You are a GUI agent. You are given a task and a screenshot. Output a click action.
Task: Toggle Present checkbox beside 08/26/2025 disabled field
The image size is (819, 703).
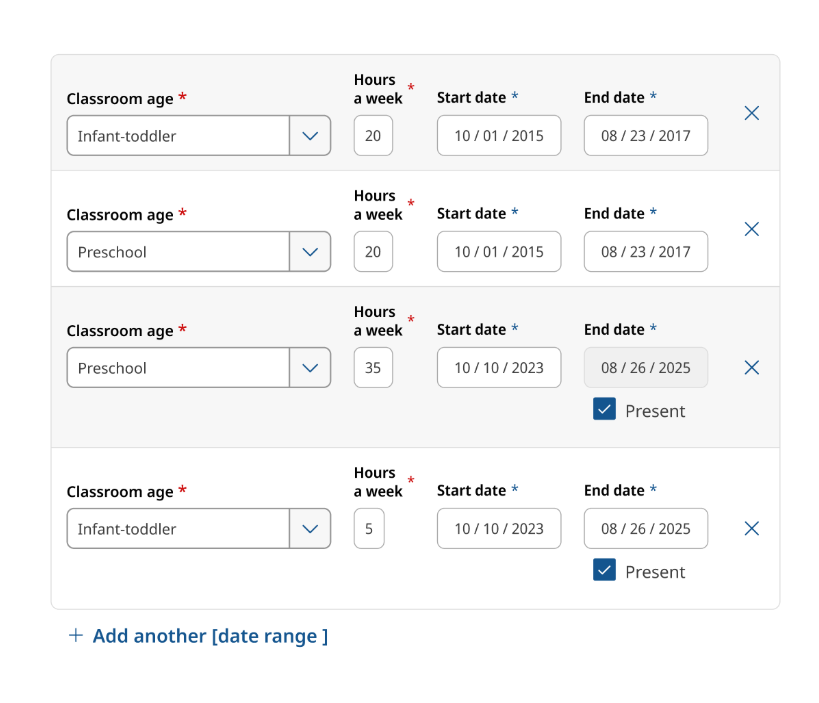604,409
